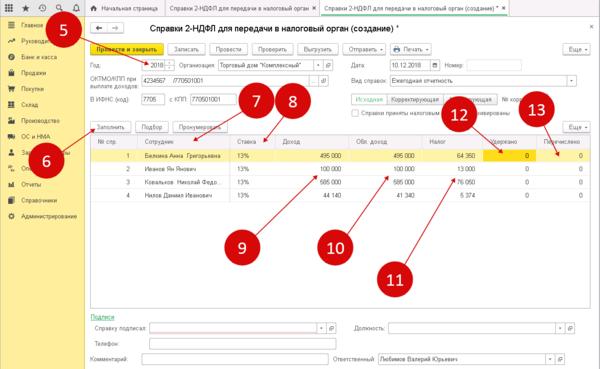Select the 'Исходная' certificate type toggle
Screen dimensions: 600x369
point(369,99)
